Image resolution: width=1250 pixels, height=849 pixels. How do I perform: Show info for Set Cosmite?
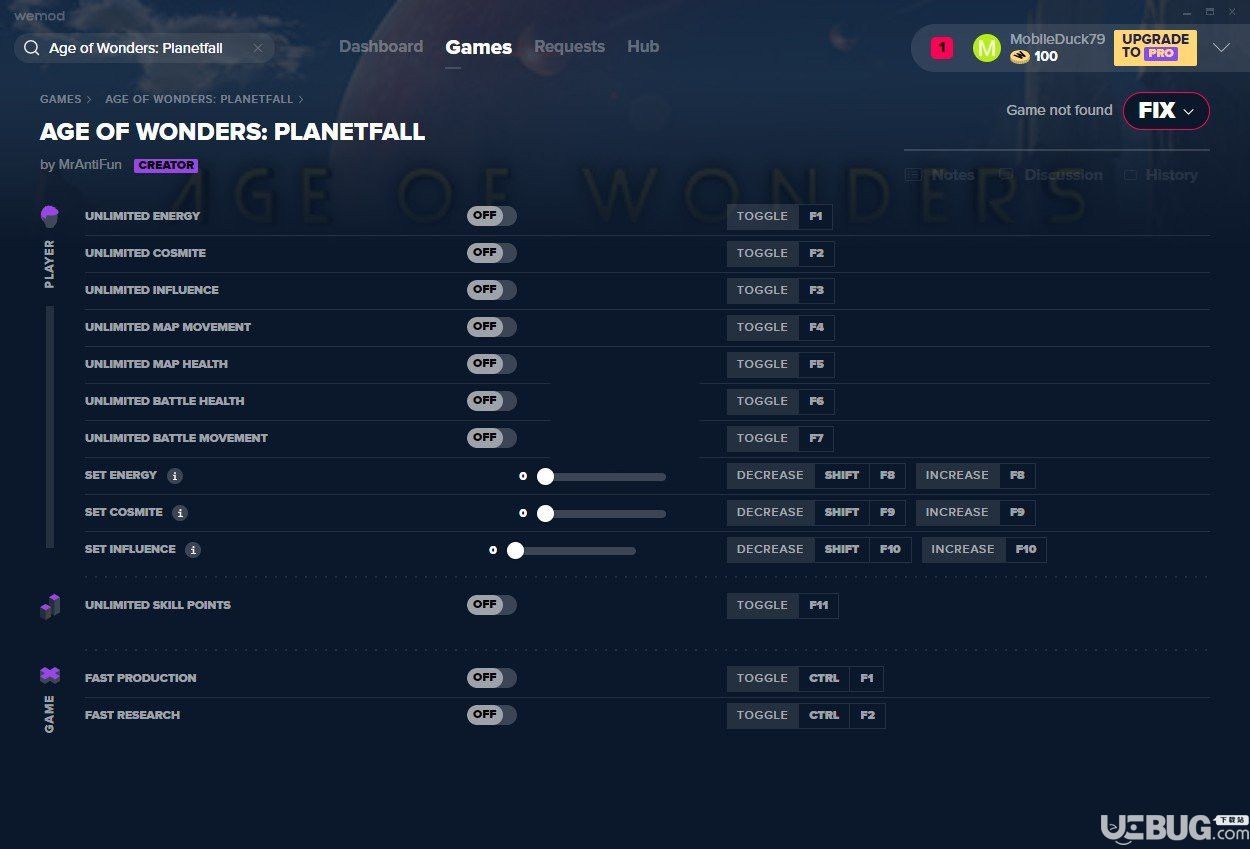click(180, 513)
